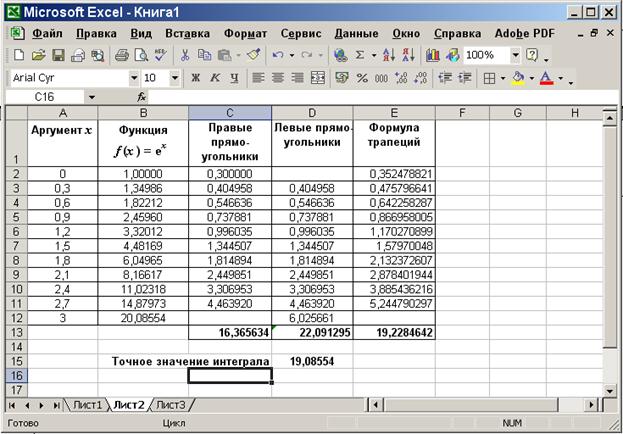Open the Undo history dropdown arrow

[x=292, y=55]
